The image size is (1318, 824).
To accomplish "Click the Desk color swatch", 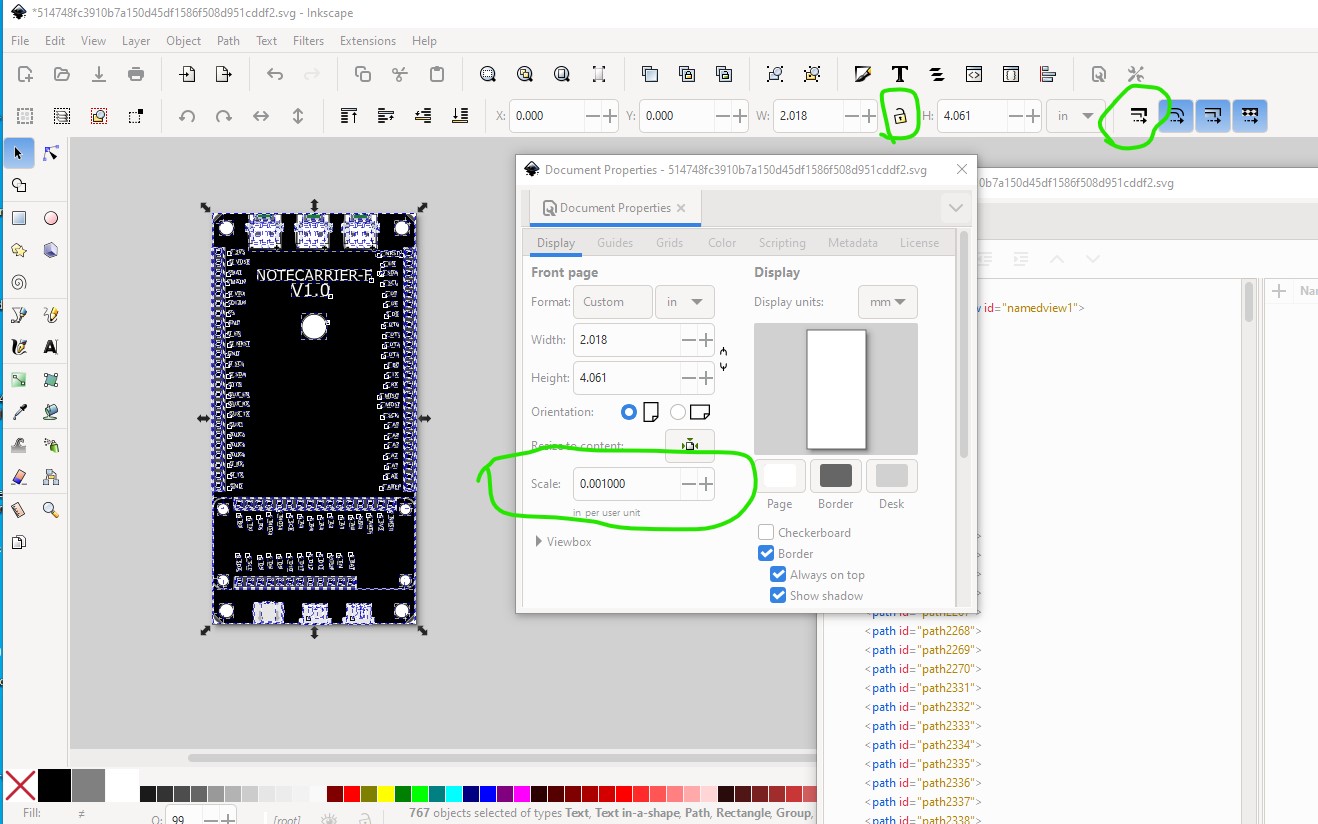I will coord(891,476).
